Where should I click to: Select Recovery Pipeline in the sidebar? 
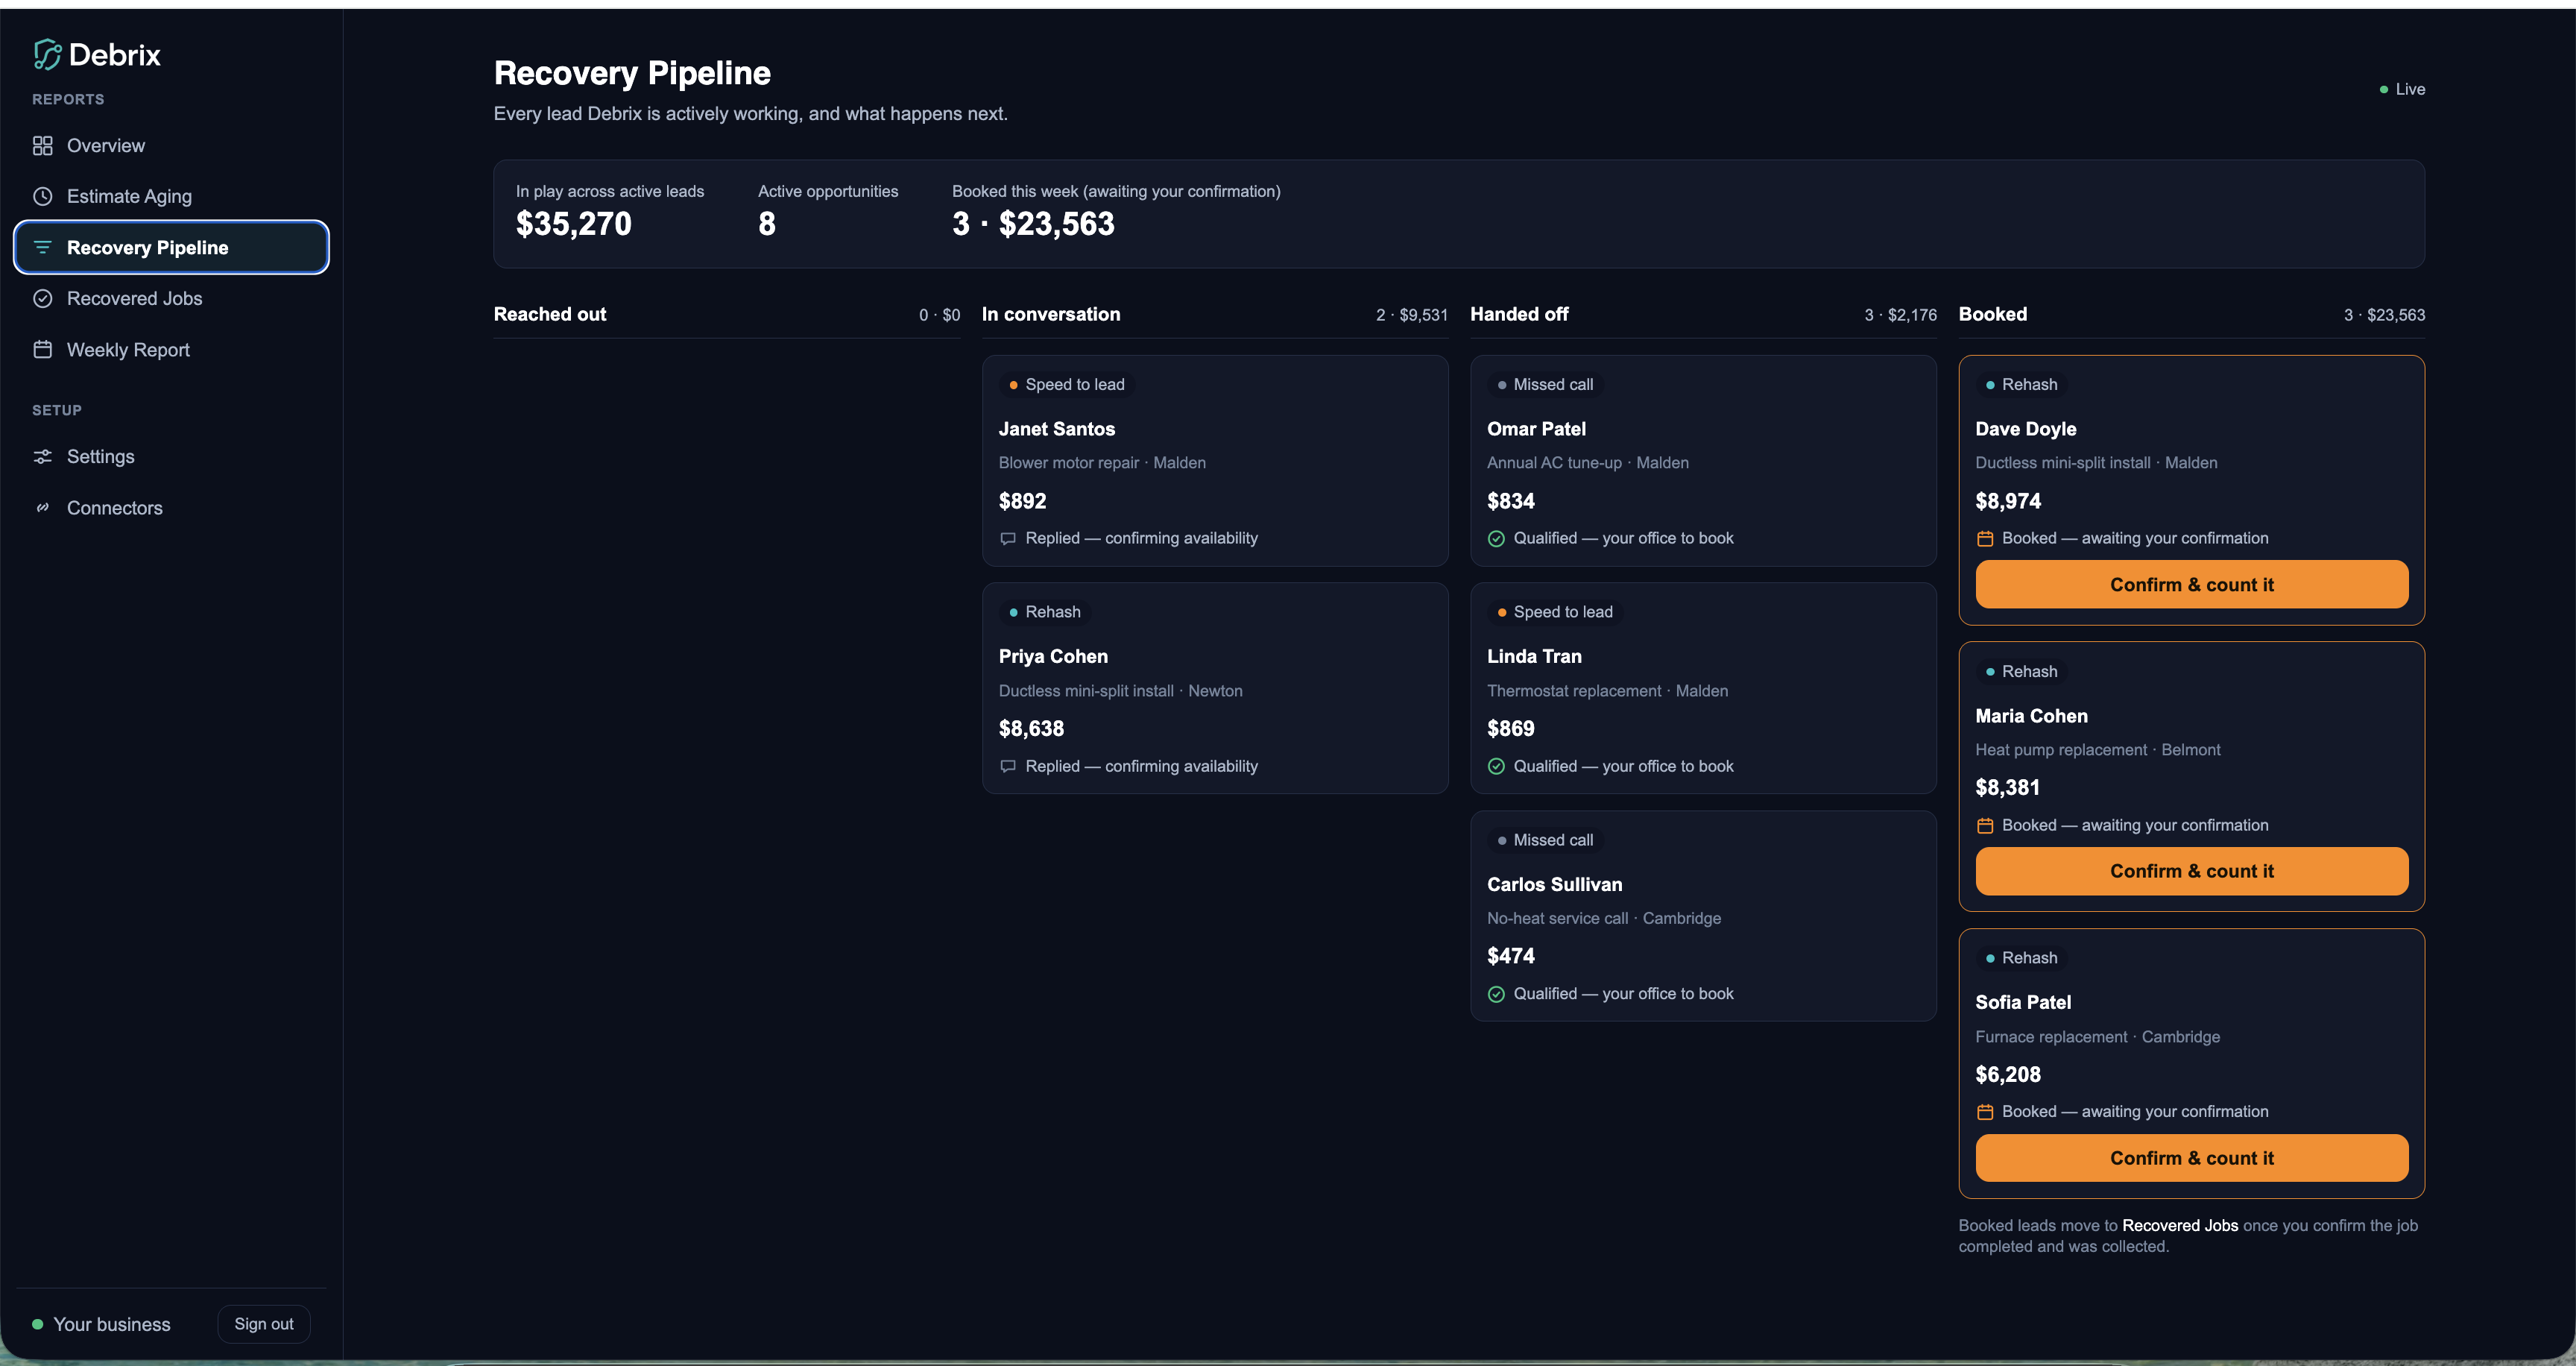click(171, 247)
